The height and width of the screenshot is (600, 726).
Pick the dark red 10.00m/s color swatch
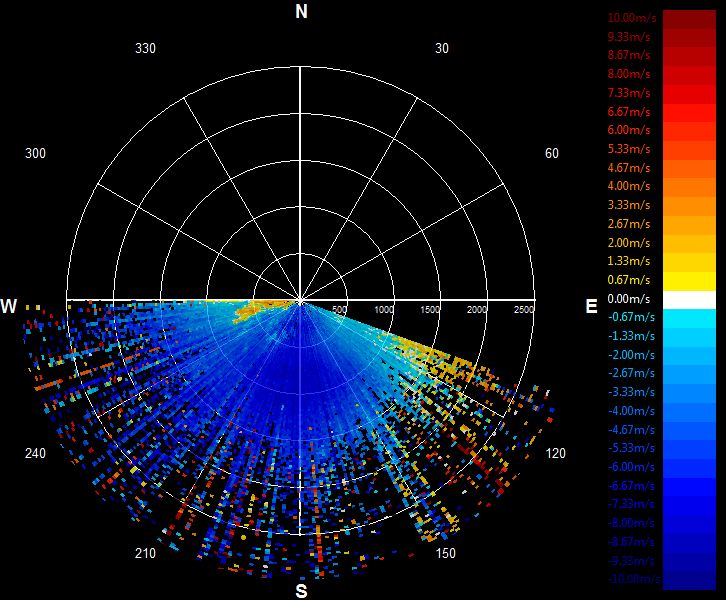pos(689,19)
